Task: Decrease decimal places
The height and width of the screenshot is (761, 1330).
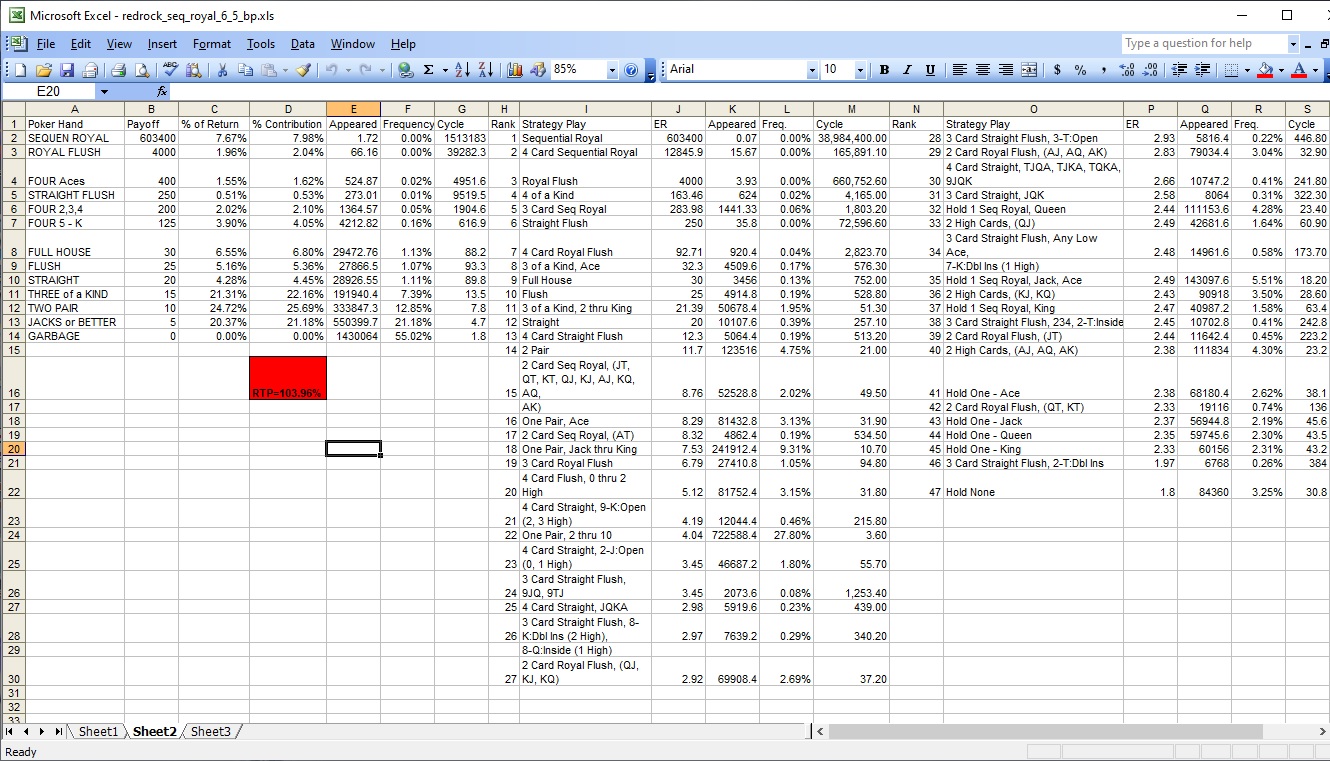Action: (x=1150, y=70)
